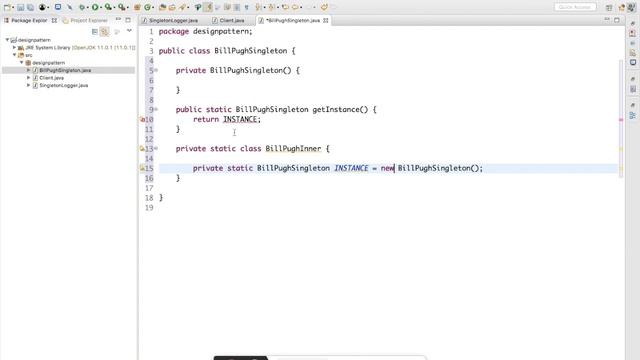This screenshot has height=360, width=640.
Task: Toggle code folding at line 13
Action: pyautogui.click(x=156, y=149)
